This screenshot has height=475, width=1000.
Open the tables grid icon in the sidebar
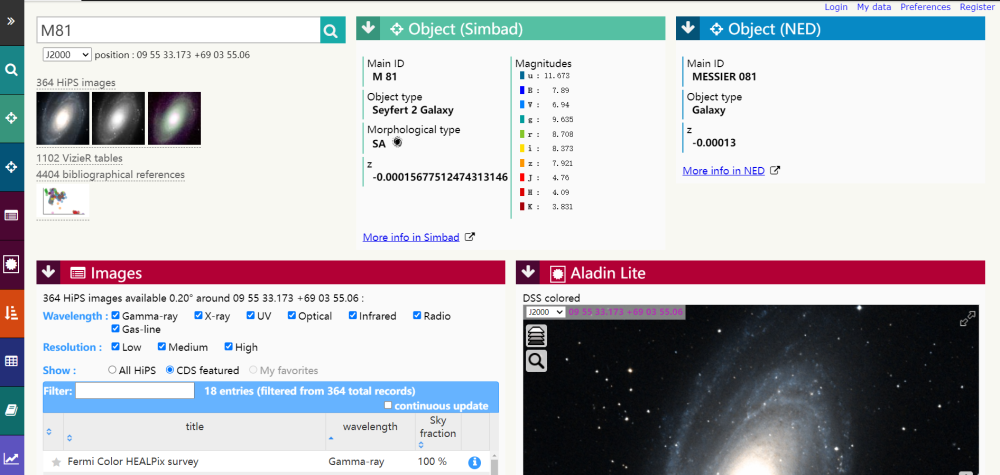(11, 362)
